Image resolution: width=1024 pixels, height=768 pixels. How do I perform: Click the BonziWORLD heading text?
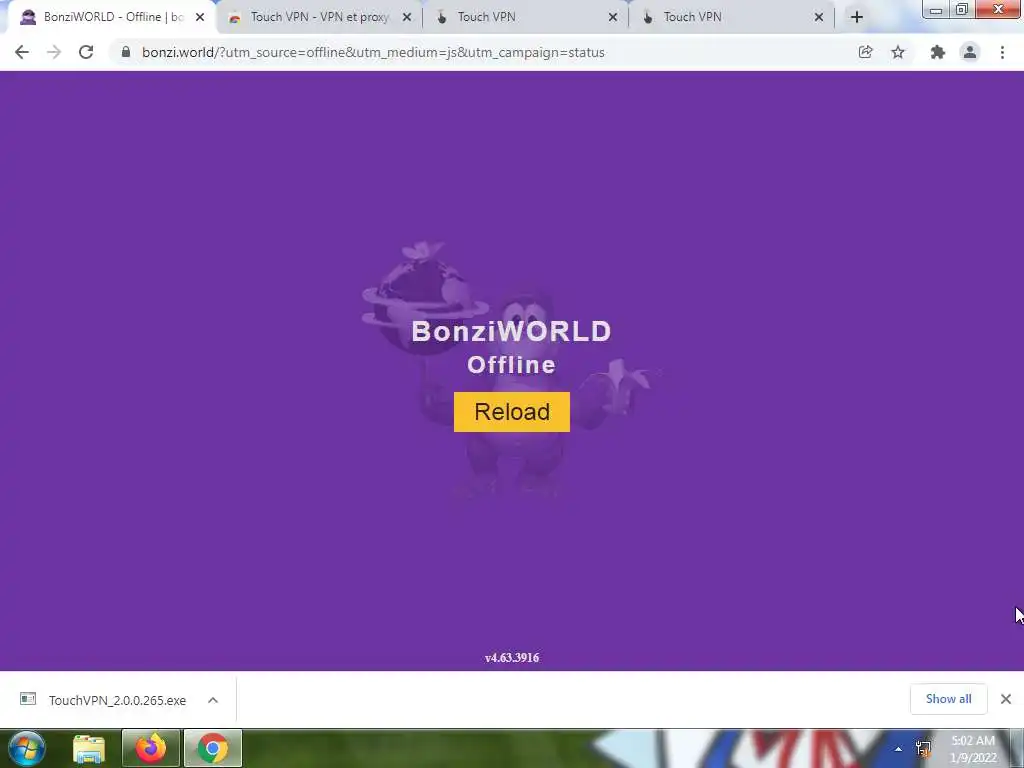coord(511,331)
